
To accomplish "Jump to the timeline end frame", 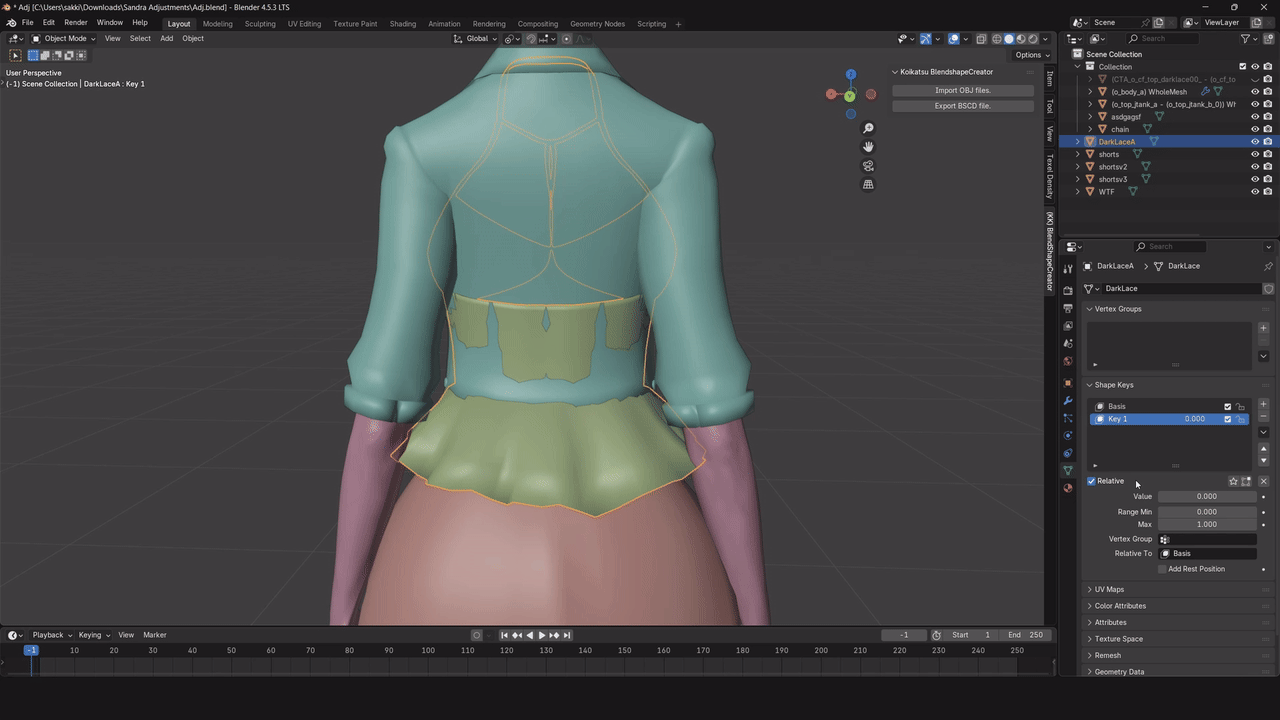I will click(567, 635).
